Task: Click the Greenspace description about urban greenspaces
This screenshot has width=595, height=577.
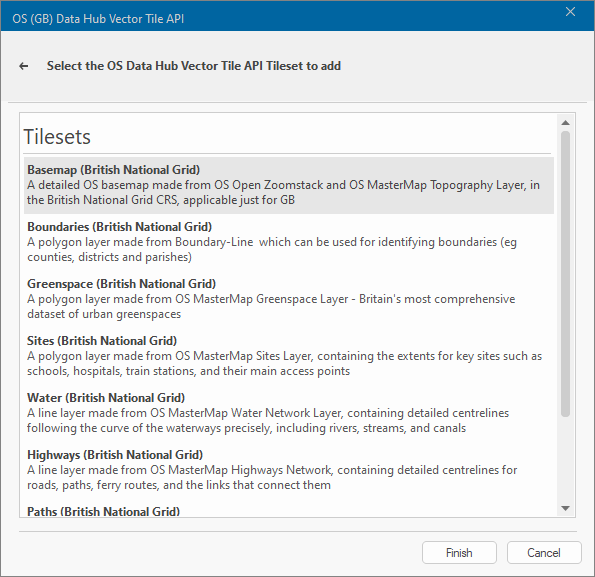Action: tap(271, 307)
